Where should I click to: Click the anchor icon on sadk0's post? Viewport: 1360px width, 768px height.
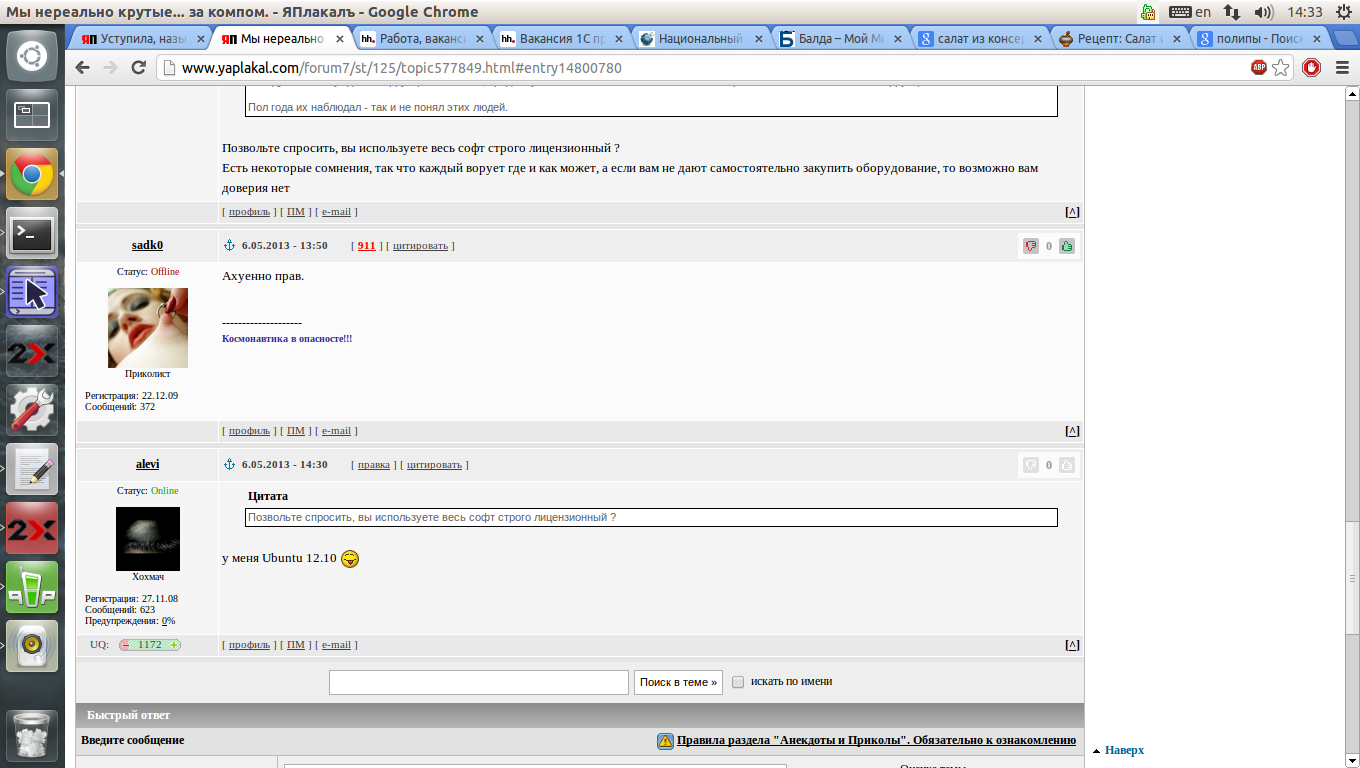click(x=229, y=246)
